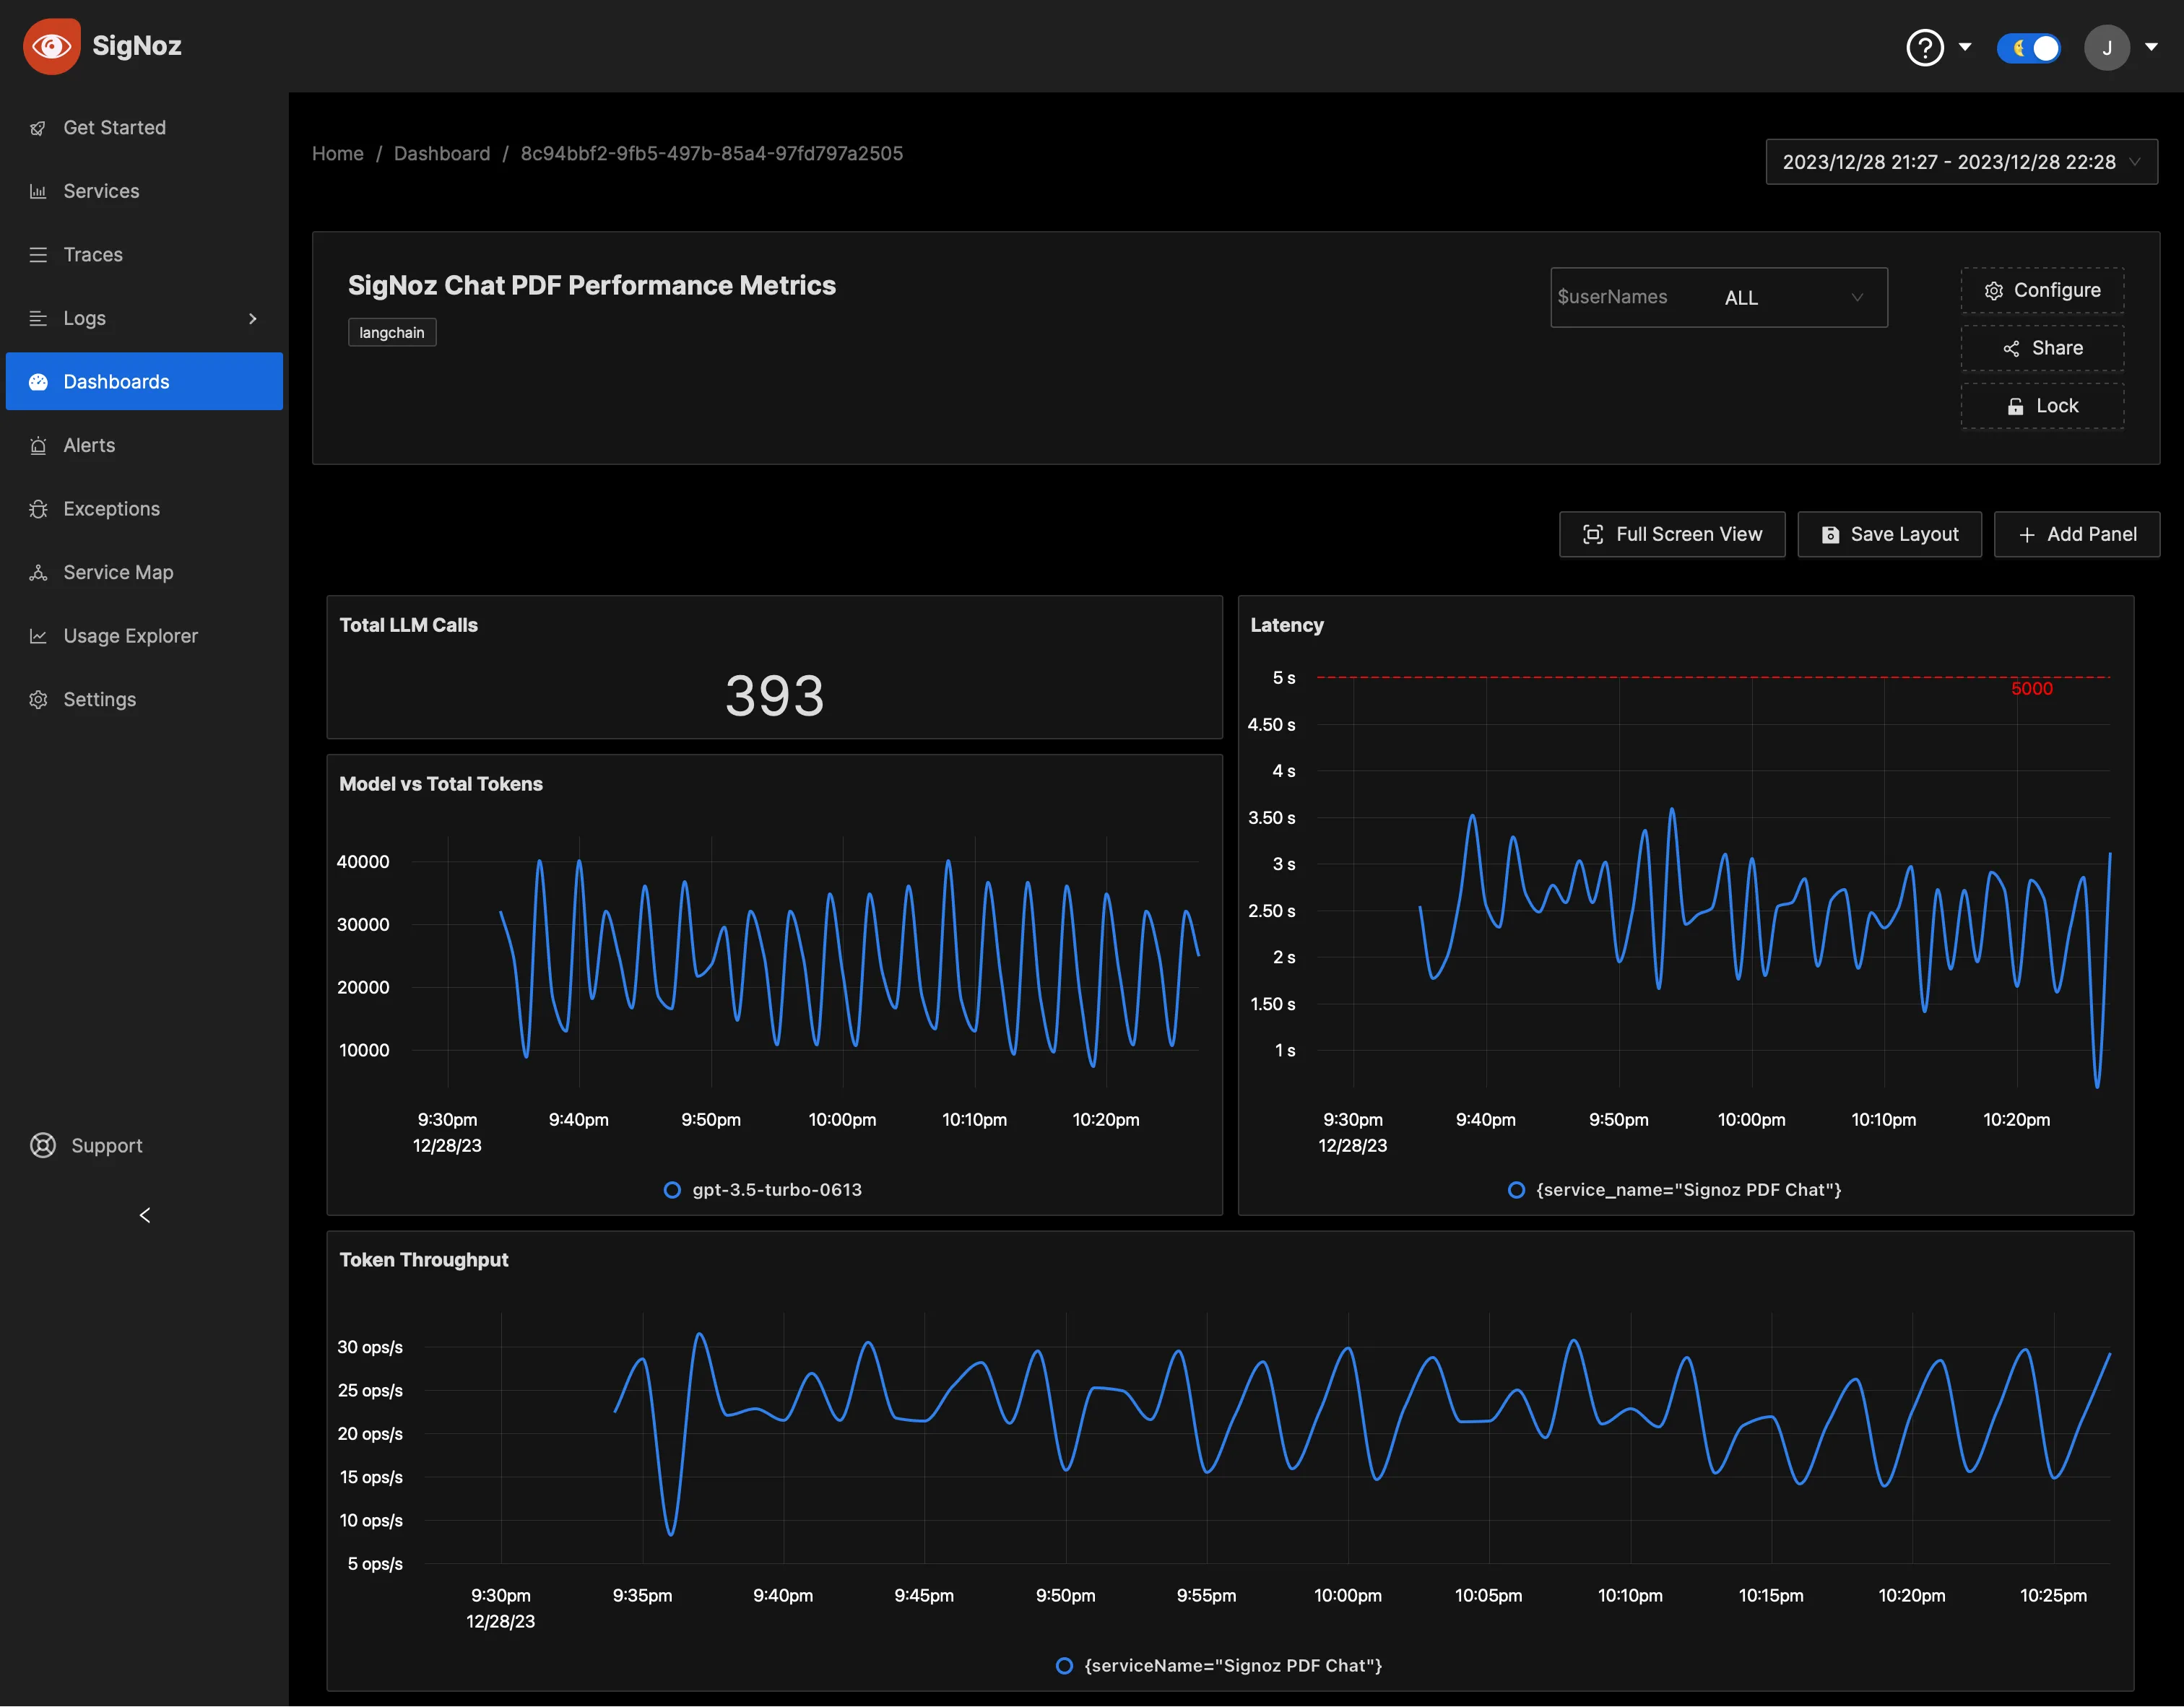The width and height of the screenshot is (2184, 1707).
Task: Click the Model vs Total Tokens title
Action: click(441, 785)
